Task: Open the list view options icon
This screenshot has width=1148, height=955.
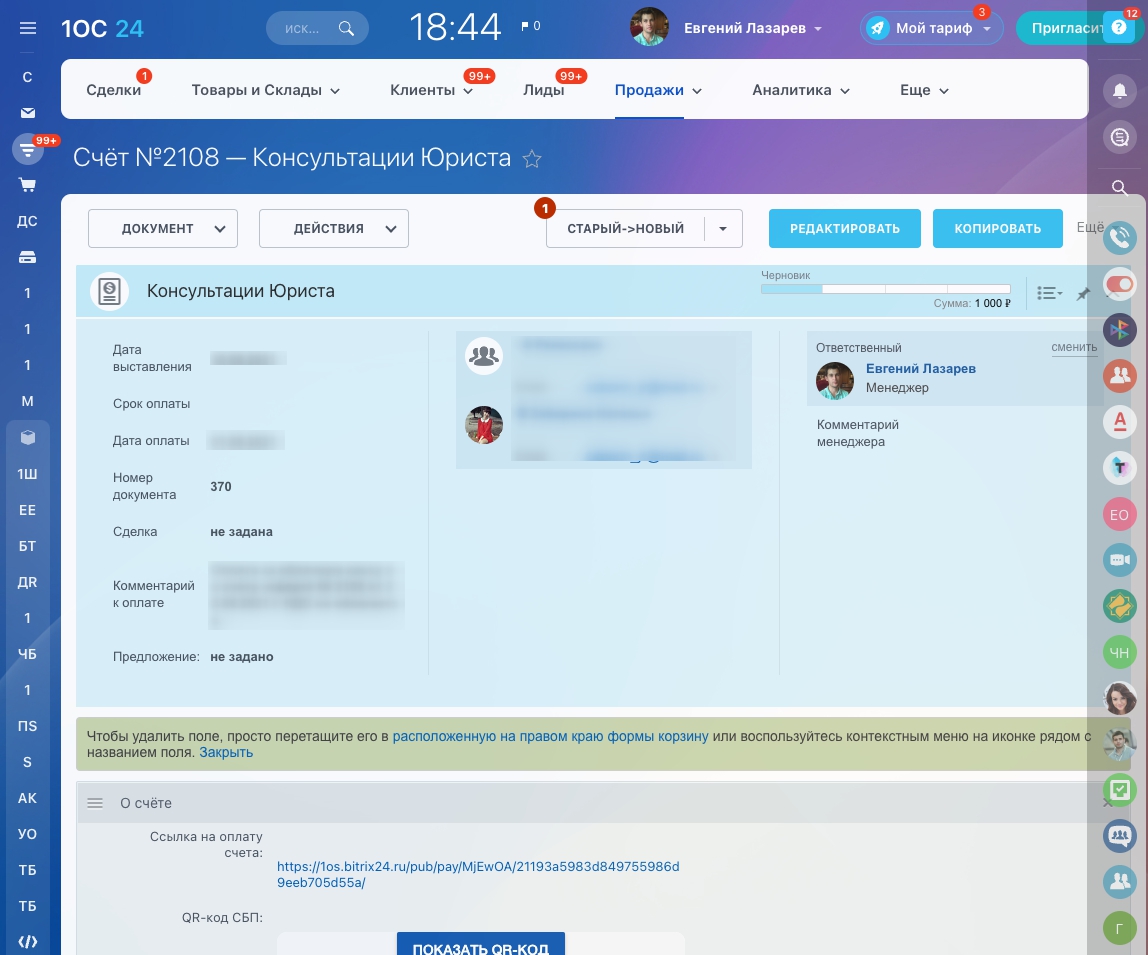Action: point(1050,293)
